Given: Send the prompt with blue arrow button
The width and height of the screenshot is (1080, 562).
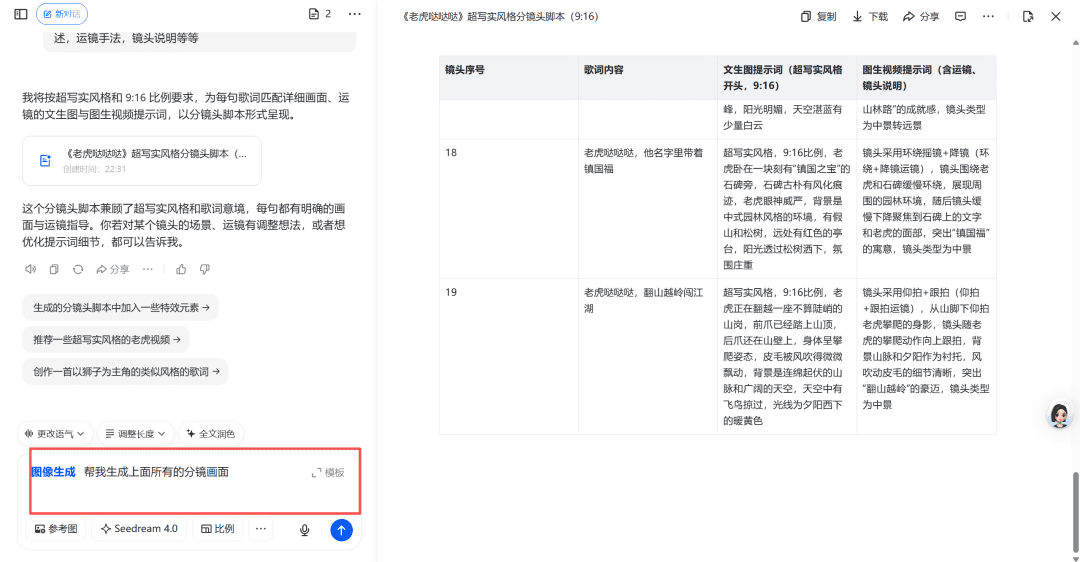Looking at the screenshot, I should click(341, 530).
